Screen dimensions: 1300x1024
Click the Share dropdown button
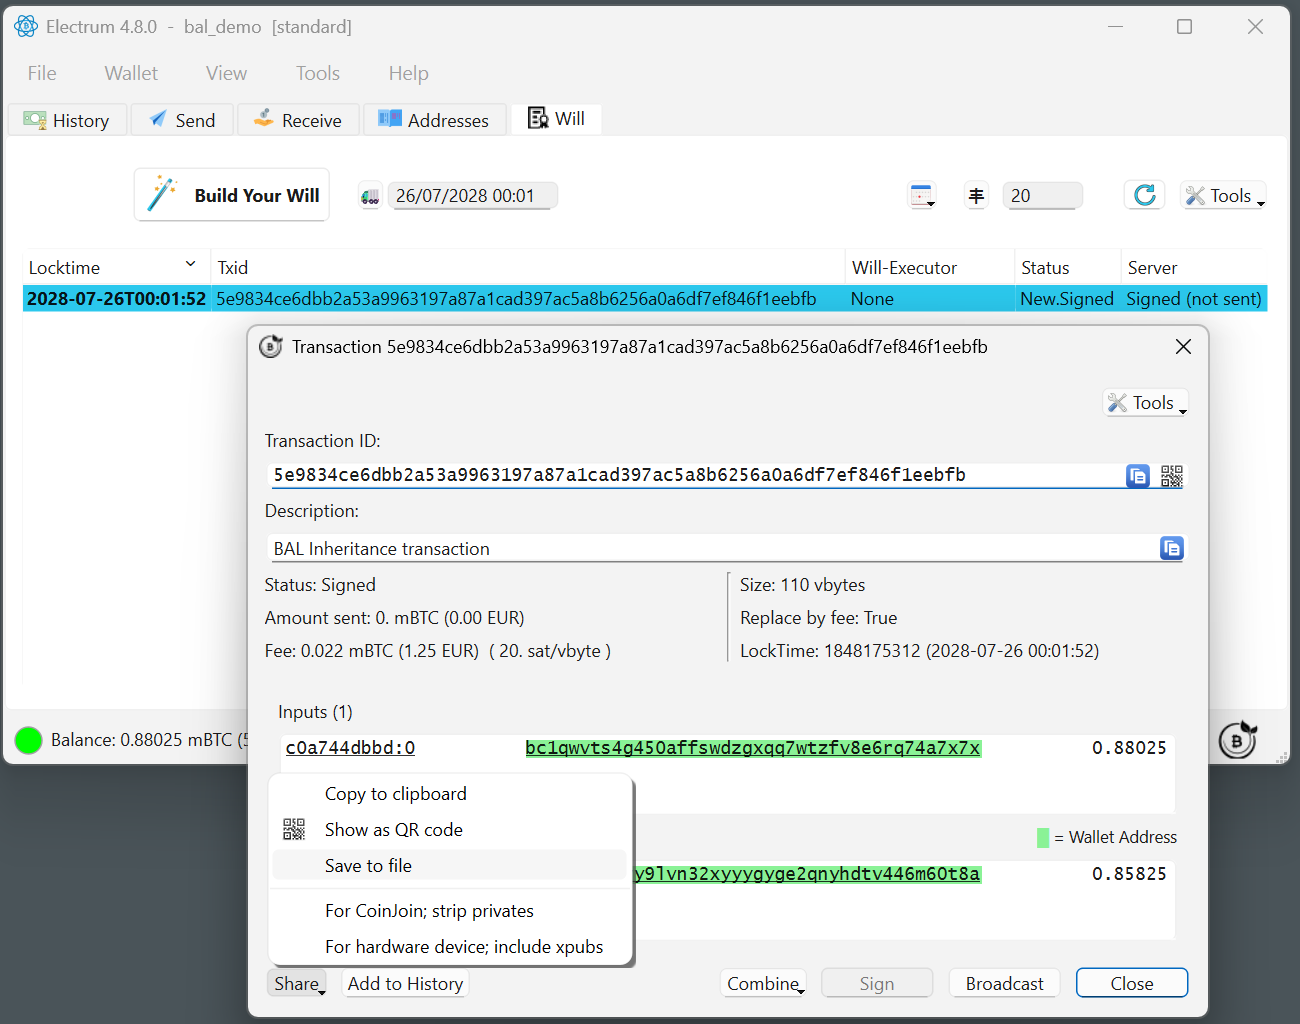click(x=297, y=984)
